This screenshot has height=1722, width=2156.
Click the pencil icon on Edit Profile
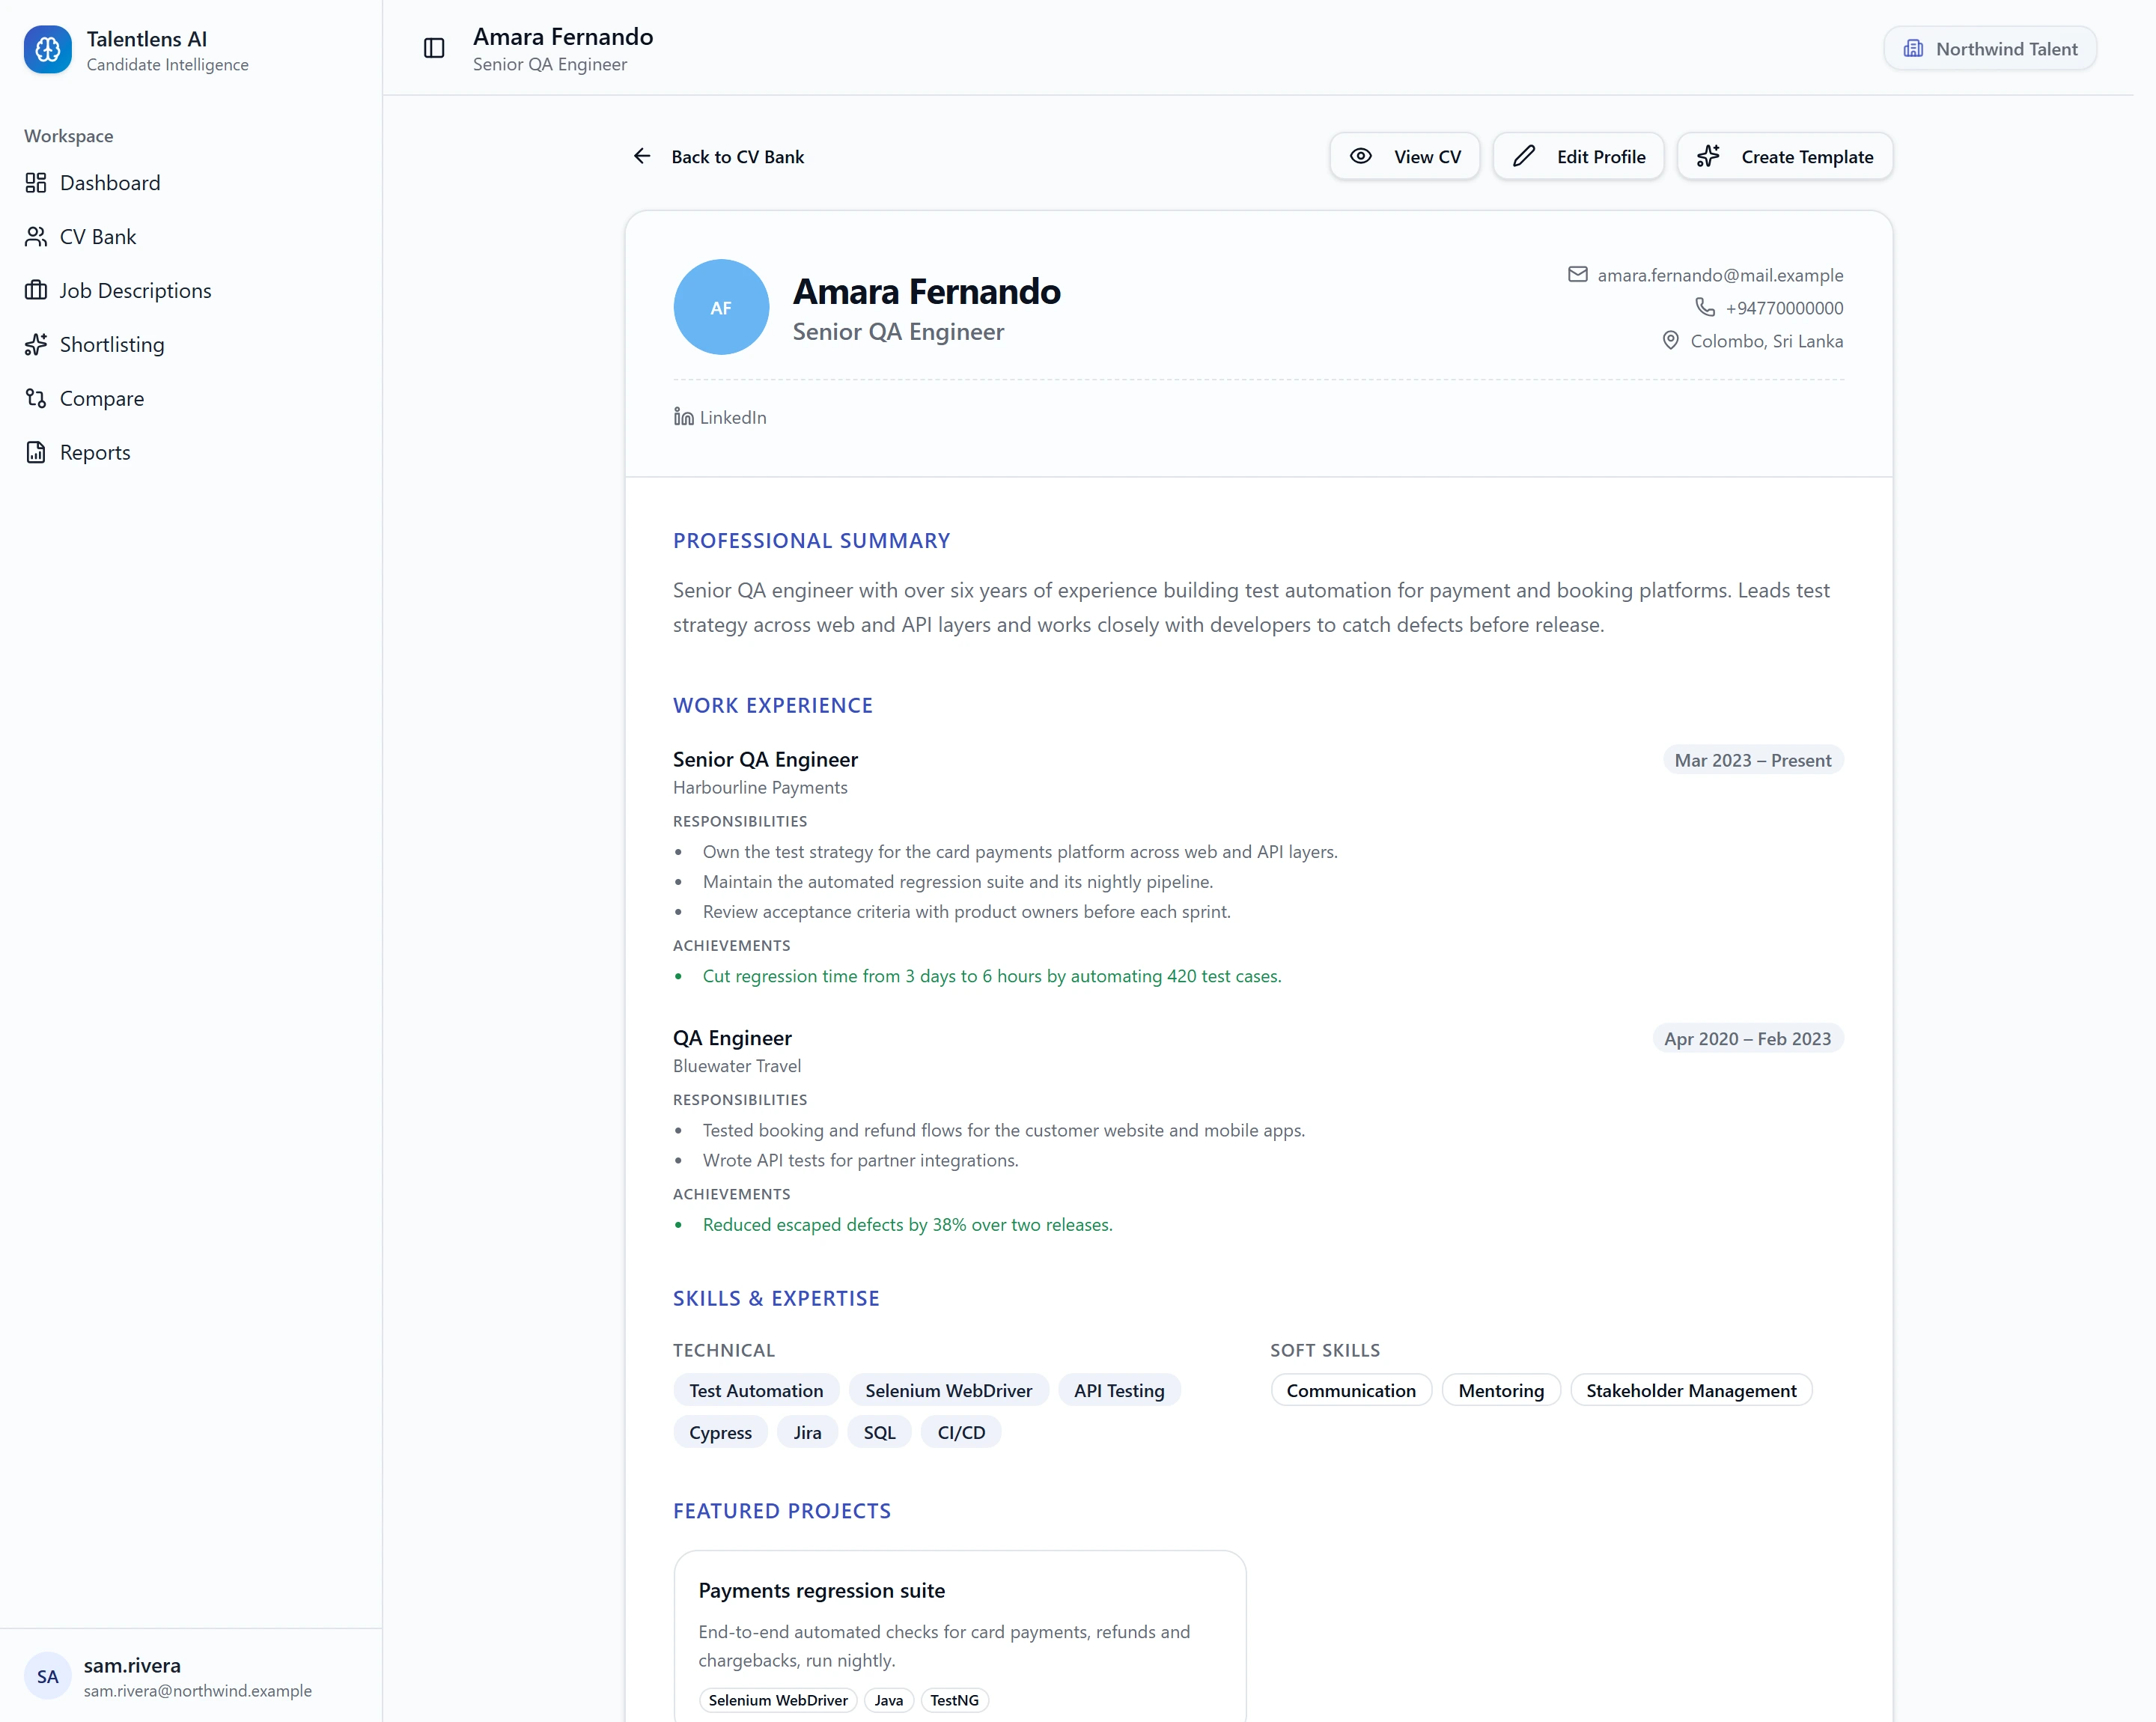(1523, 156)
